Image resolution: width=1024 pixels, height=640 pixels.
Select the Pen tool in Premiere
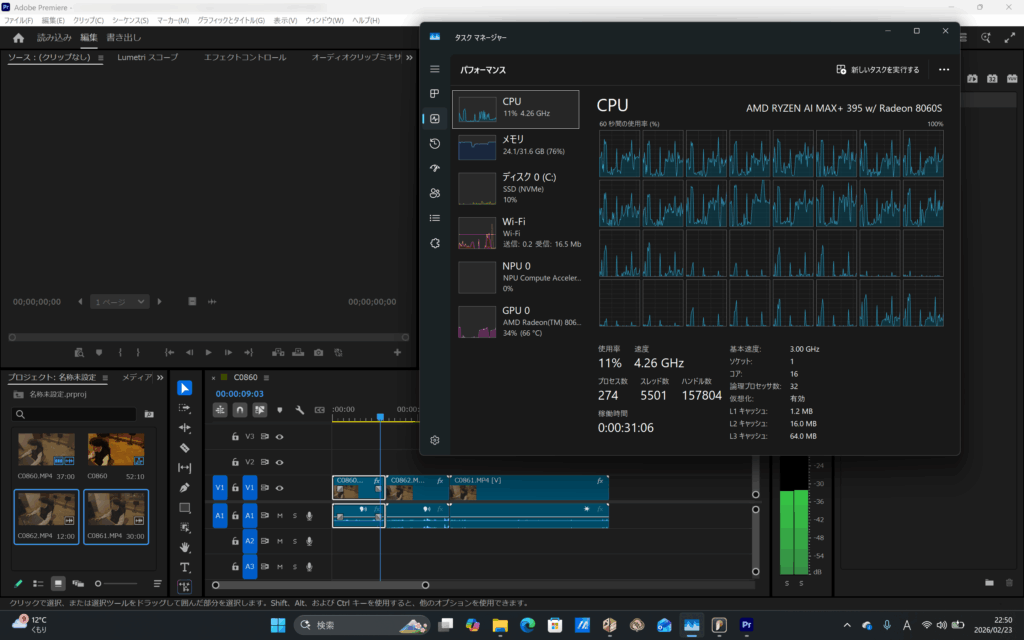[185, 488]
